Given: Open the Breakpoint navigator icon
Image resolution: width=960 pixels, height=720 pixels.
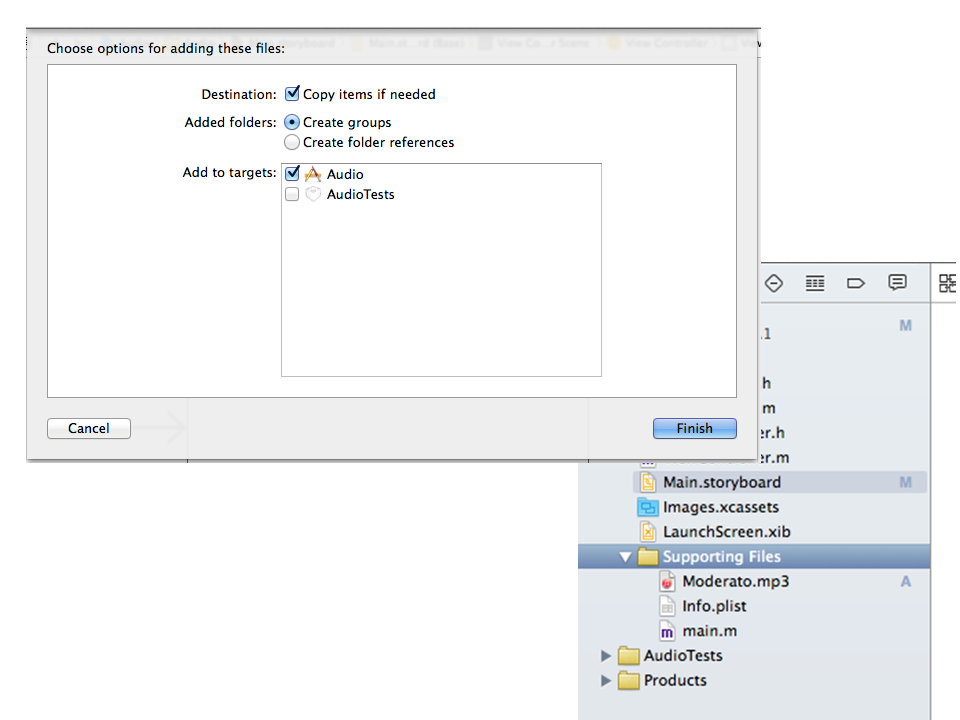Looking at the screenshot, I should pyautogui.click(x=856, y=283).
